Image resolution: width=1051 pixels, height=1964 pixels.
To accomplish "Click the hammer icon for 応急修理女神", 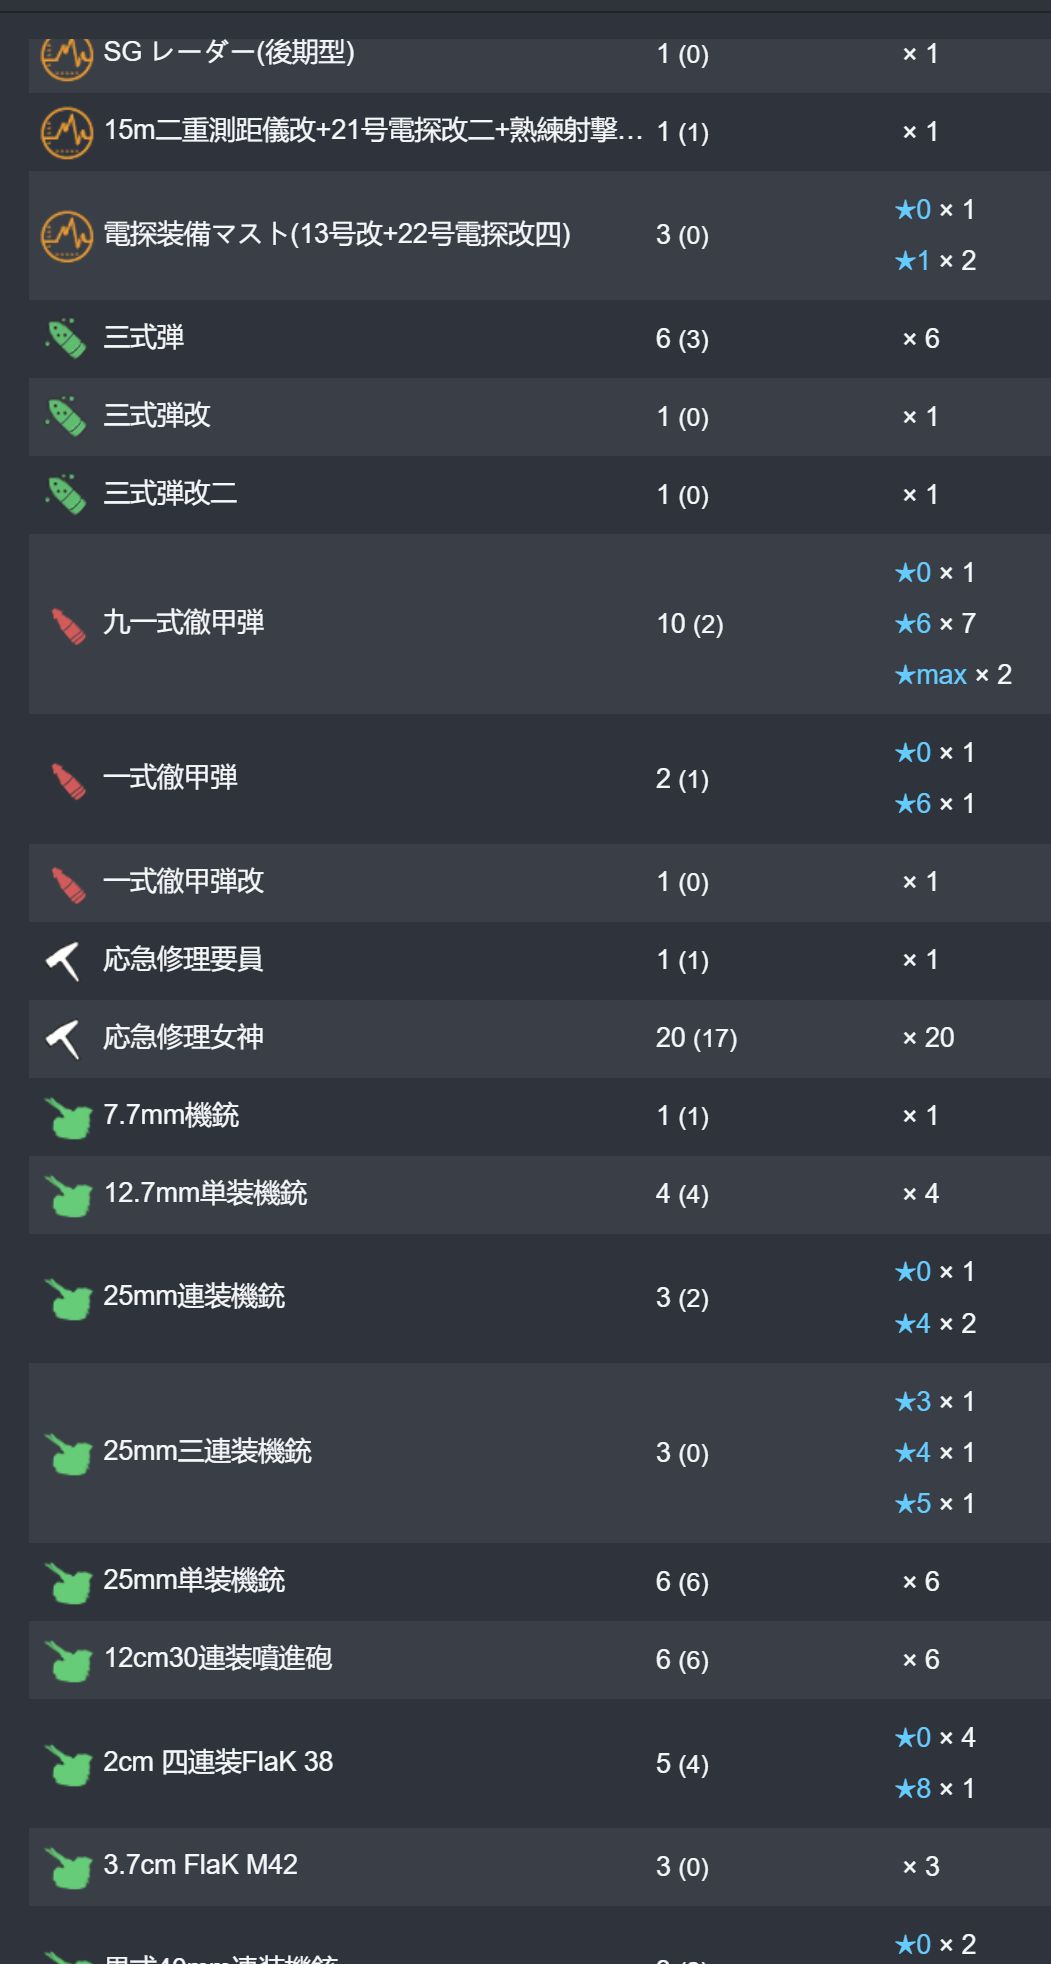I will click(x=63, y=1039).
